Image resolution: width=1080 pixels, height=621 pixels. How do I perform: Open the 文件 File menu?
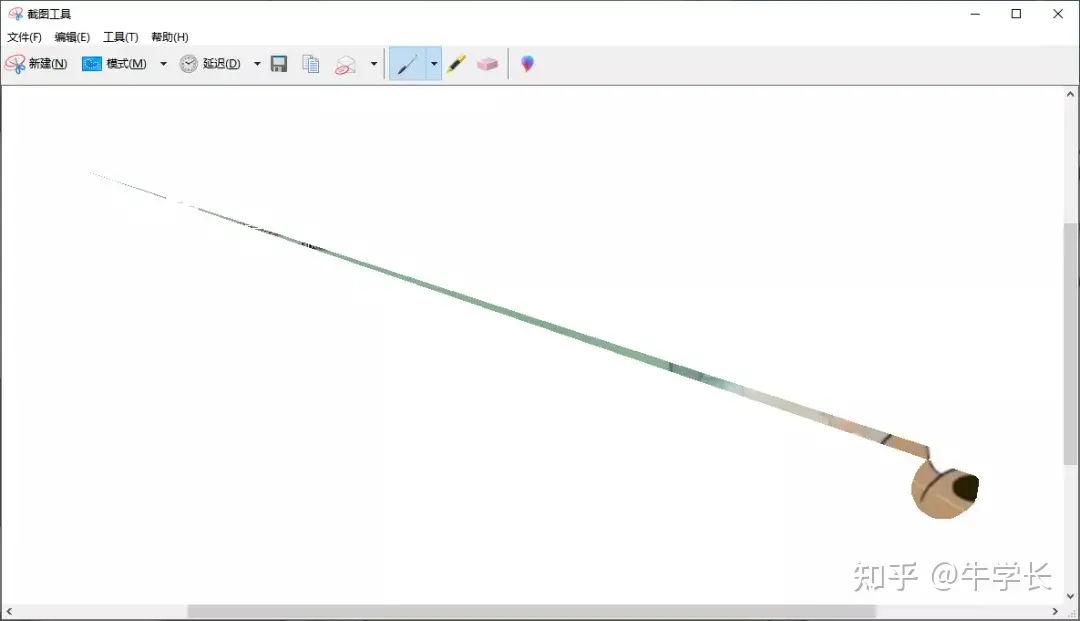(x=24, y=37)
